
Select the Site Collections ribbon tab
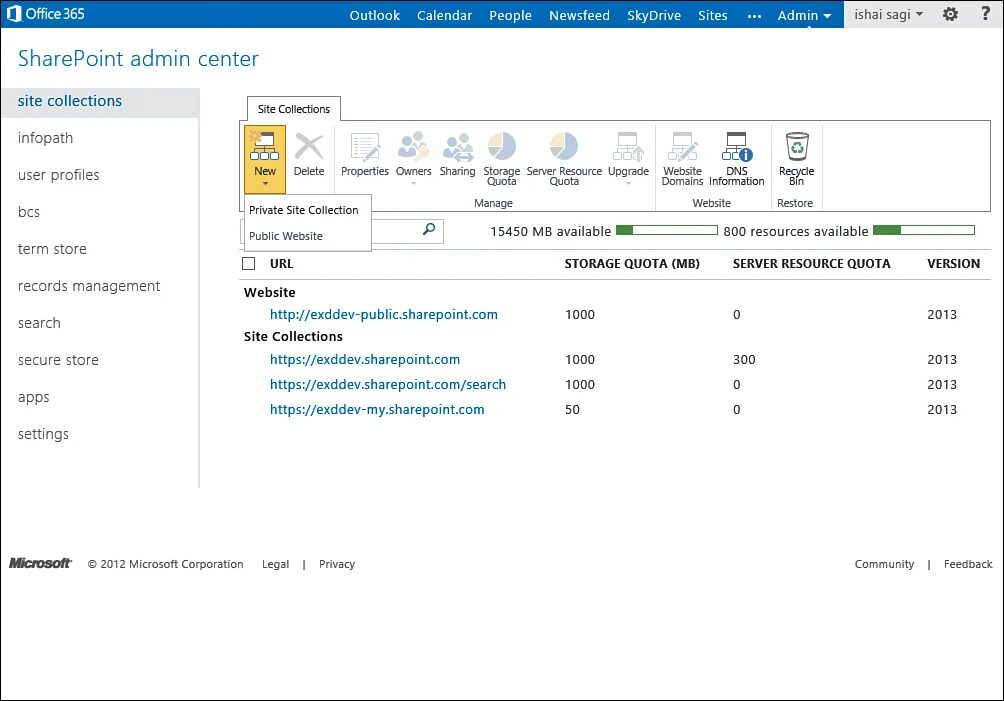294,109
